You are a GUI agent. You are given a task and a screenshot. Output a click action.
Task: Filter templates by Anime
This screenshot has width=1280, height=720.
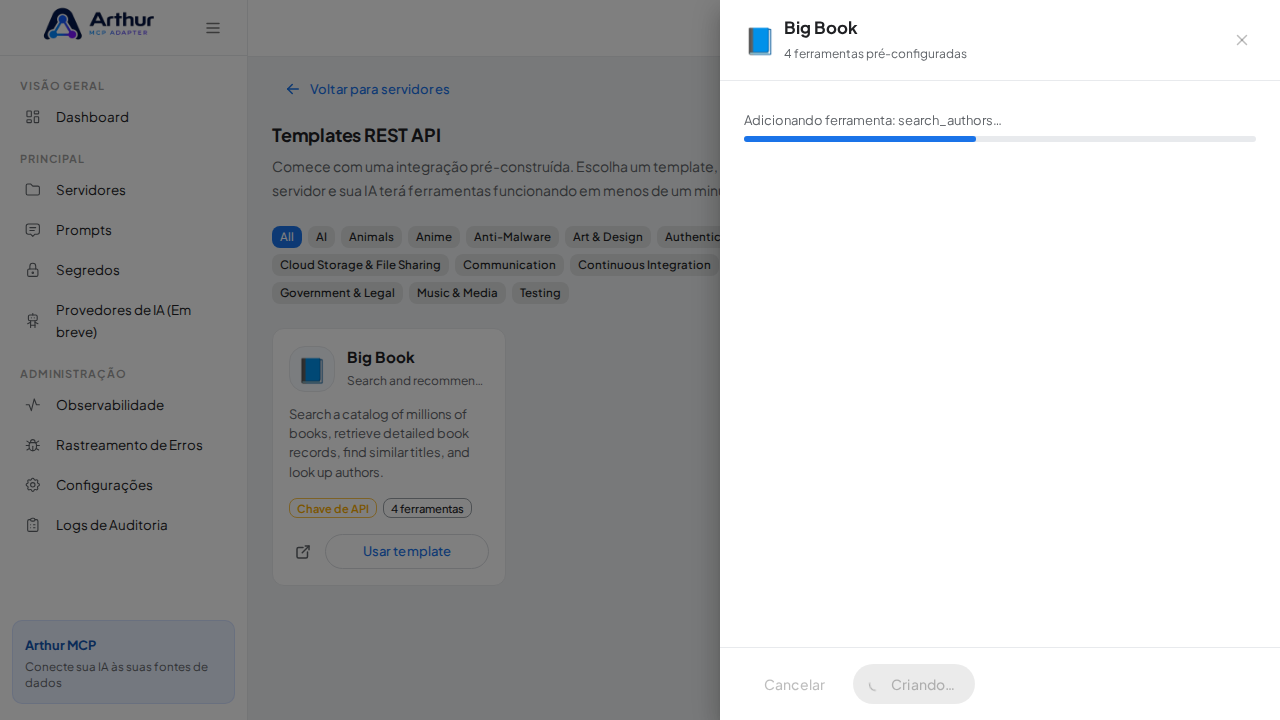434,237
